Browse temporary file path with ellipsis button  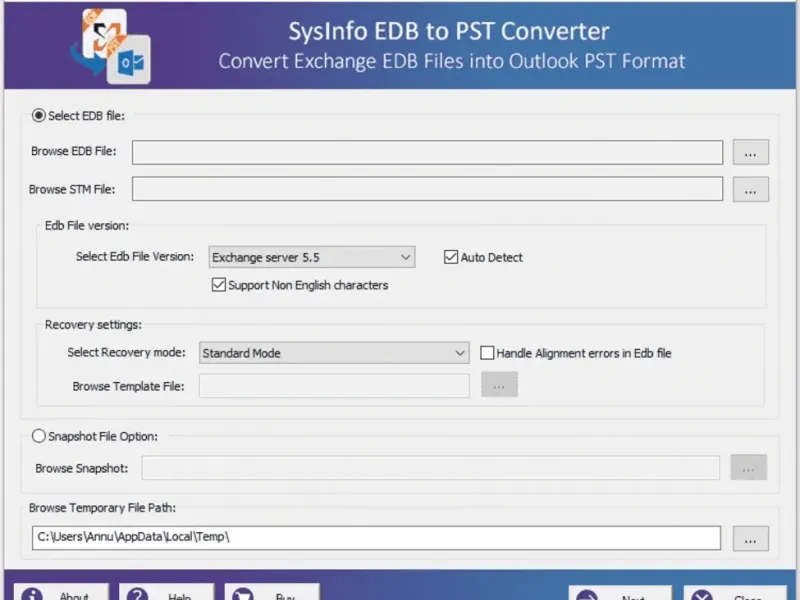click(751, 539)
